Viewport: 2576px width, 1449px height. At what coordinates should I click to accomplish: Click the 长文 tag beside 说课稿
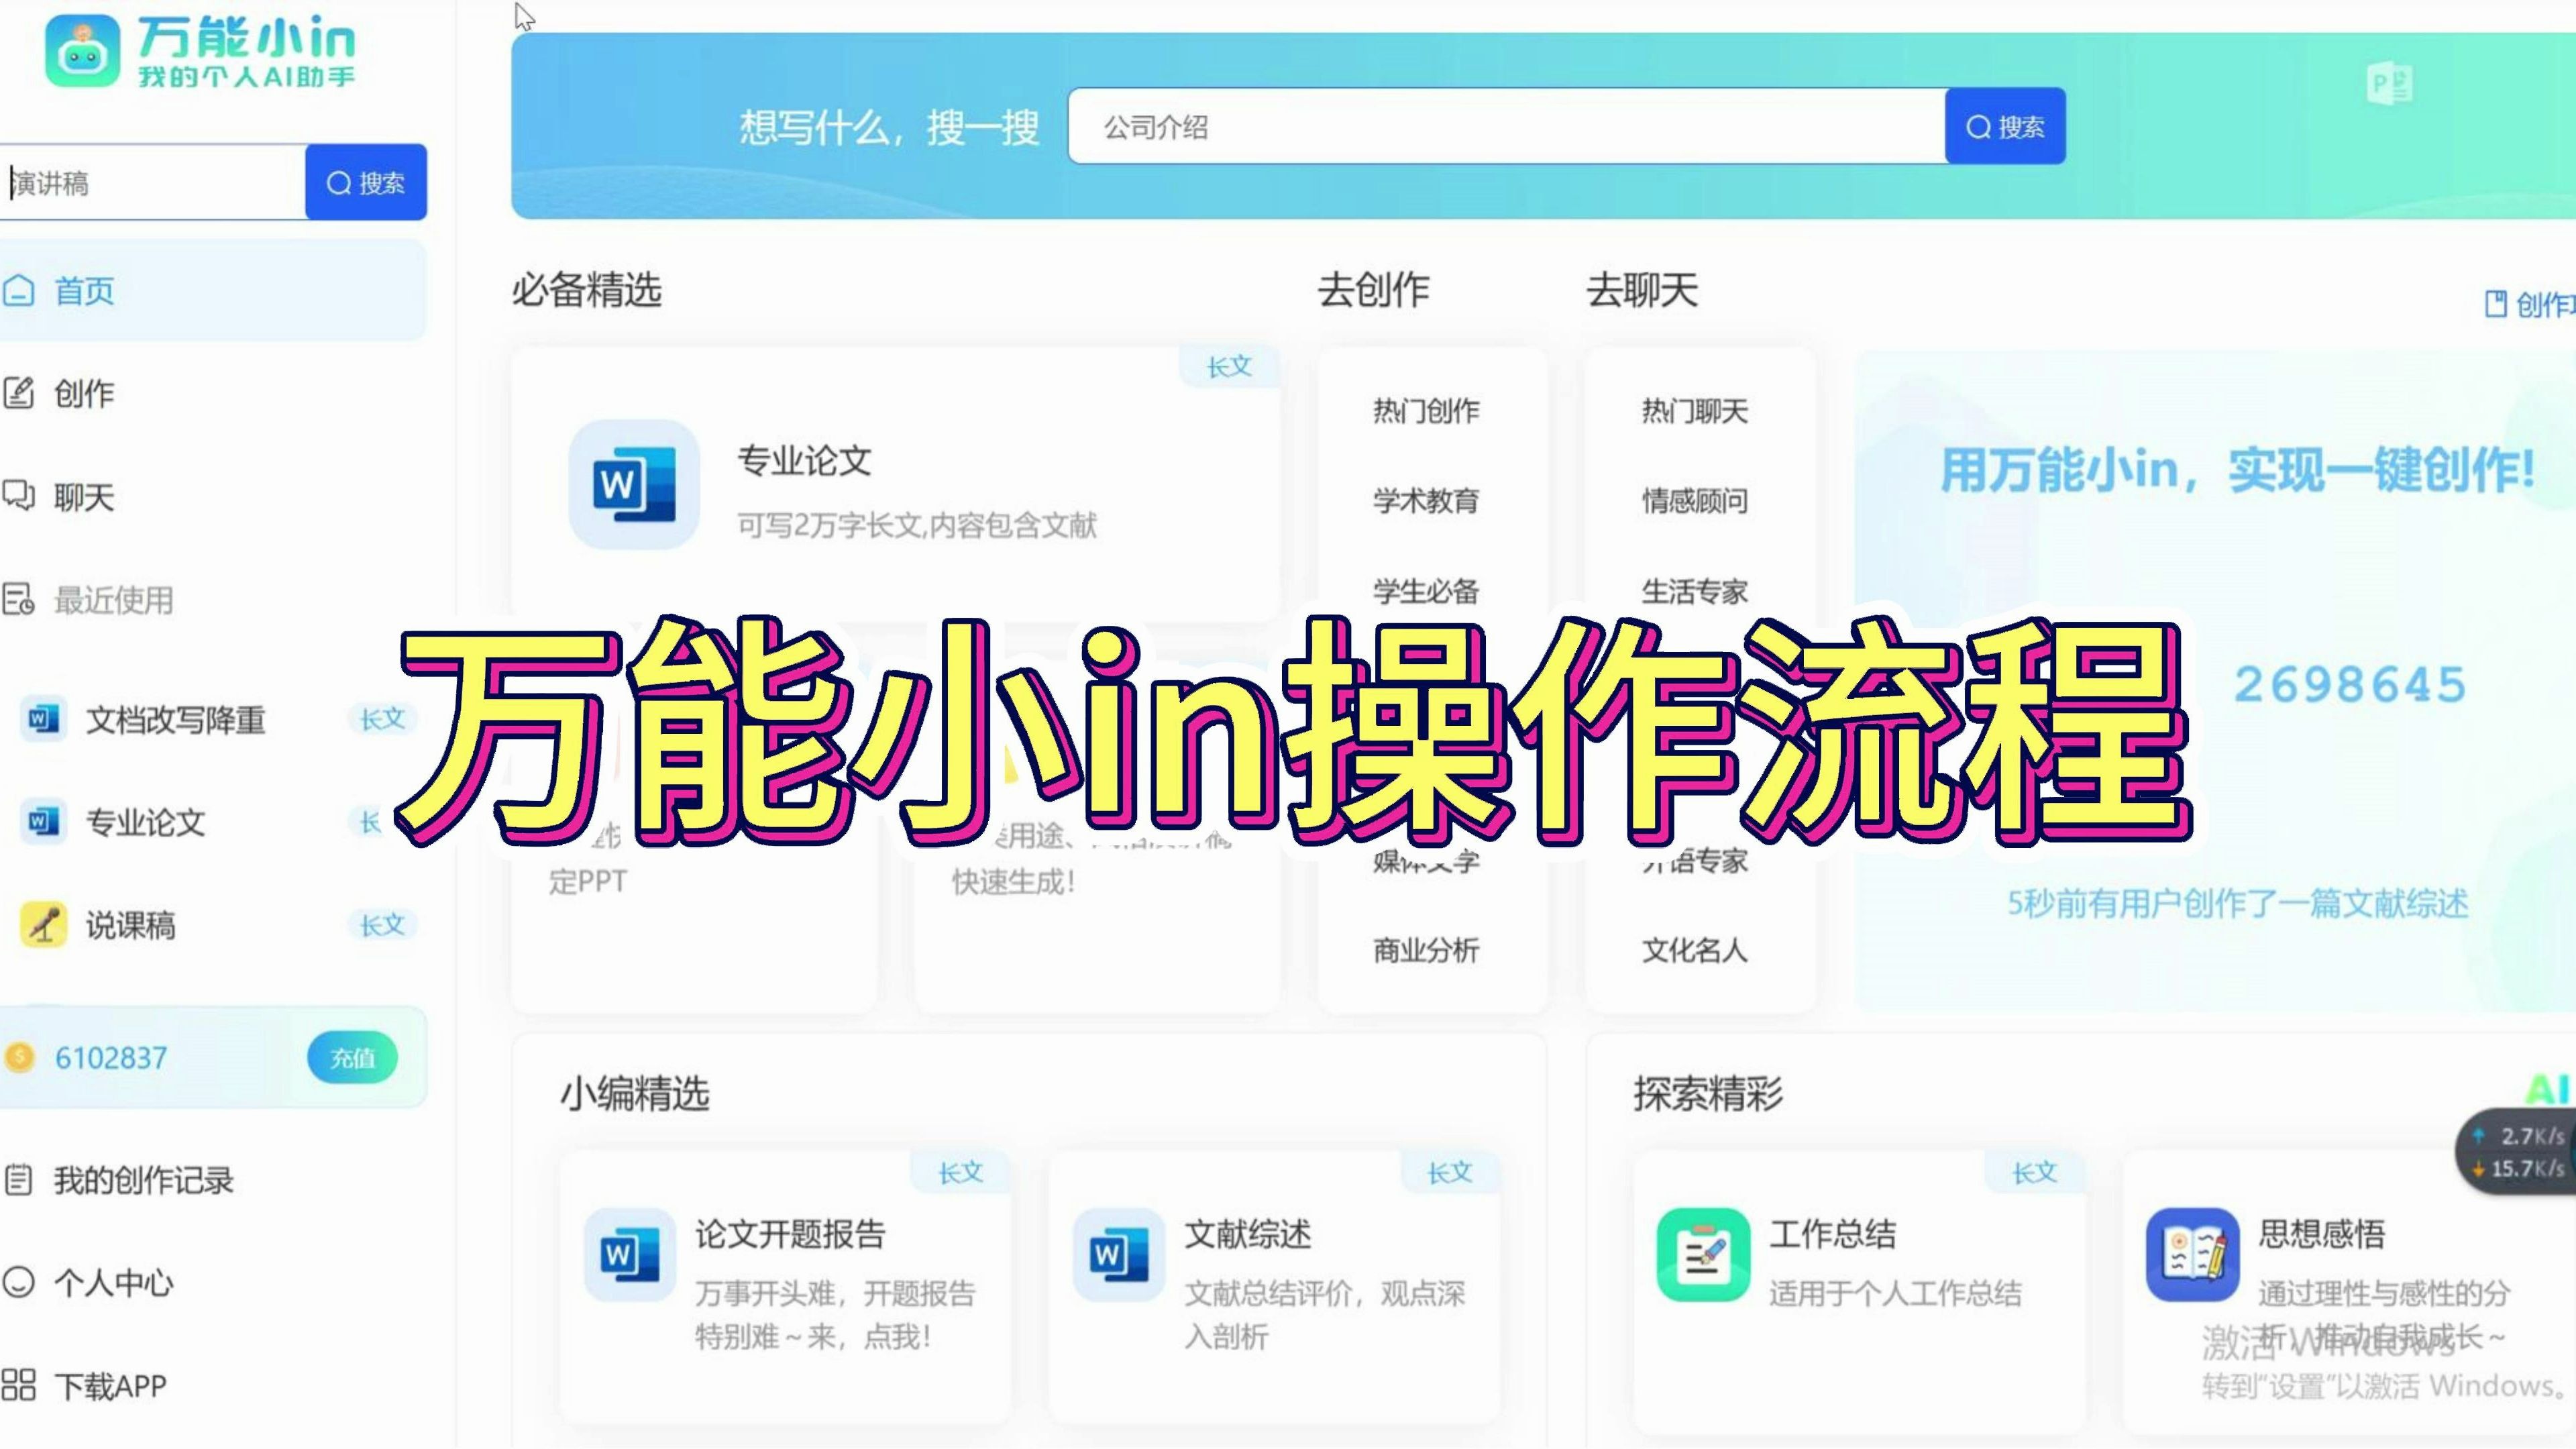[x=382, y=925]
